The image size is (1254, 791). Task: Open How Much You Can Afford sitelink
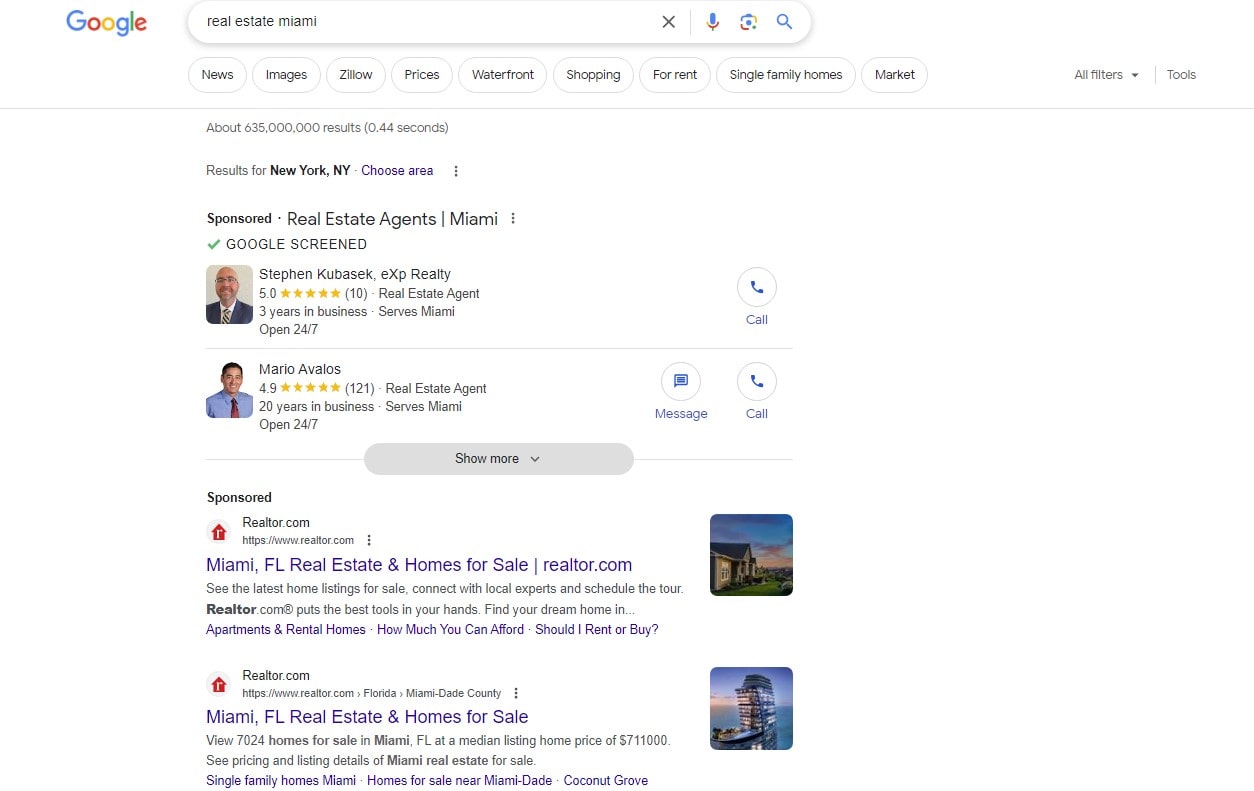click(450, 630)
